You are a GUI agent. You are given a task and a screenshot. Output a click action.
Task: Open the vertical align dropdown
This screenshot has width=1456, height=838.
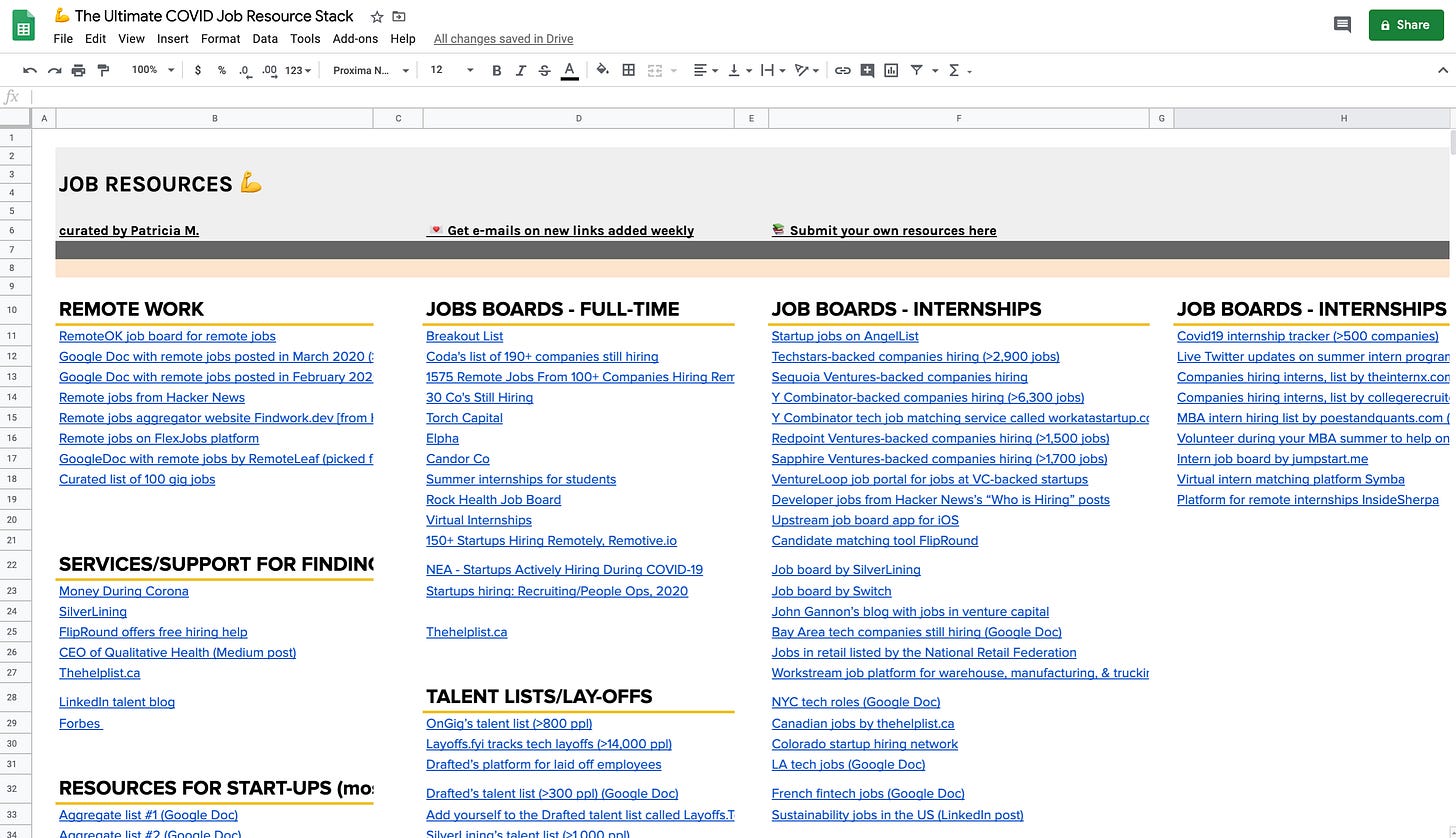[740, 70]
